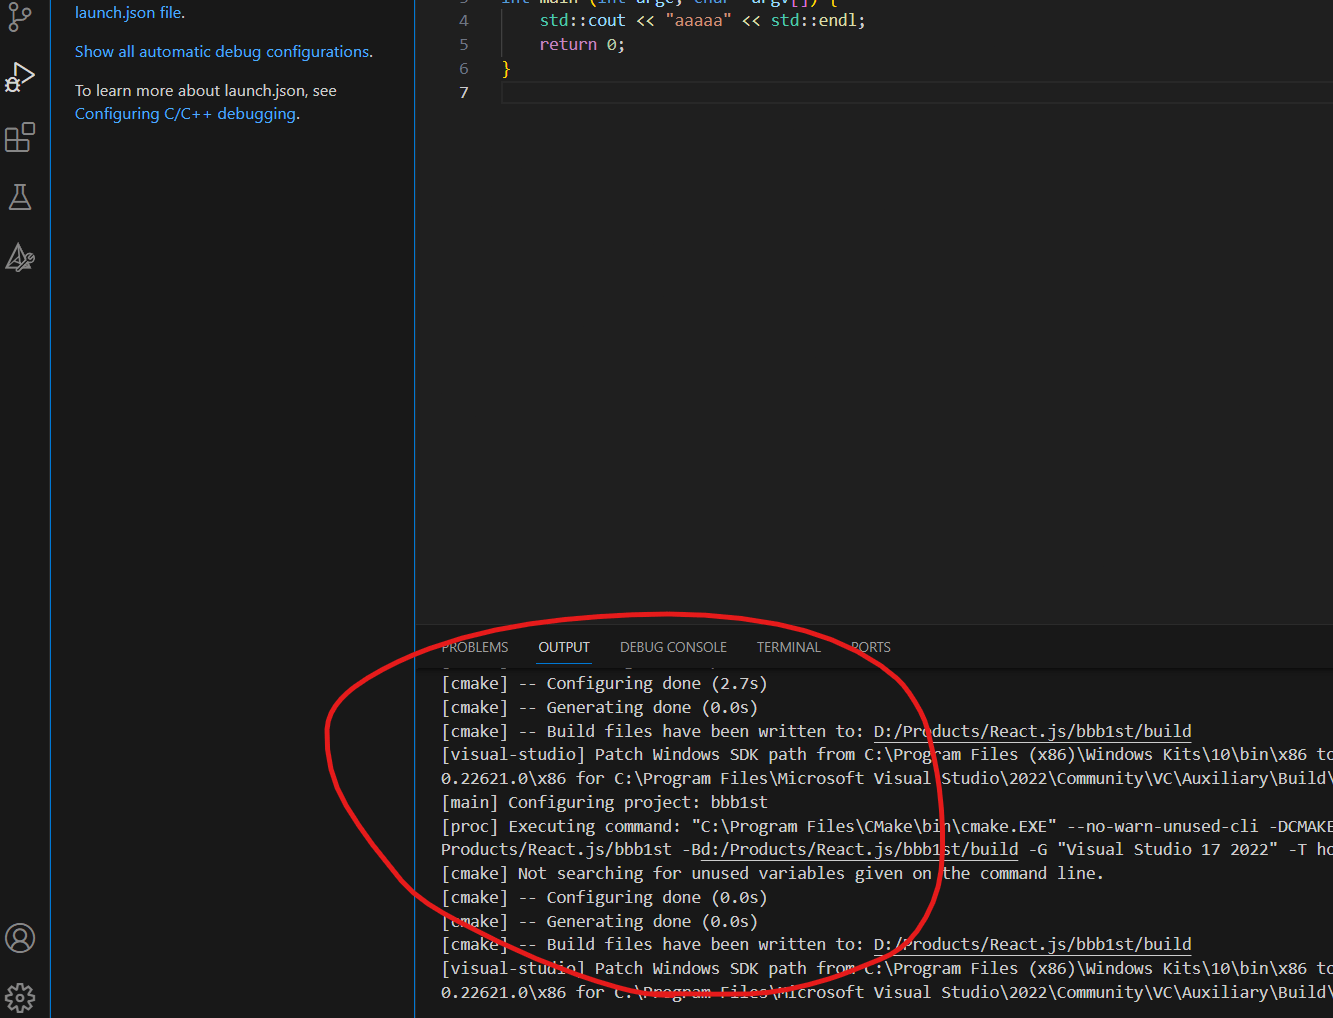Click the std::cout "aaaaa" code line

click(702, 20)
